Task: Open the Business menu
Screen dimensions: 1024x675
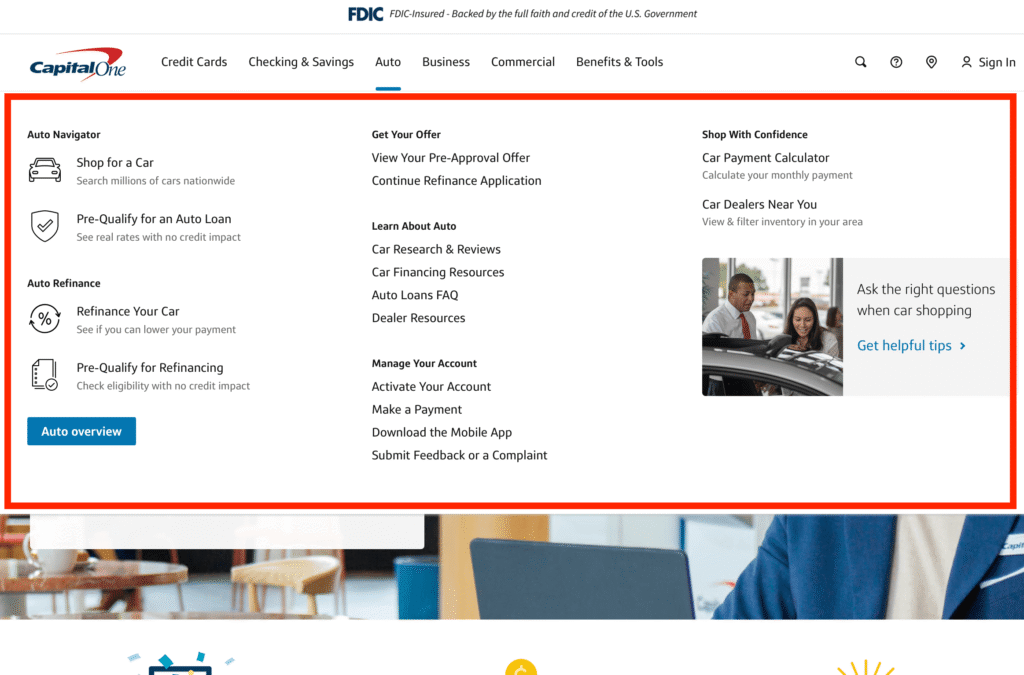Action: pyautogui.click(x=446, y=62)
